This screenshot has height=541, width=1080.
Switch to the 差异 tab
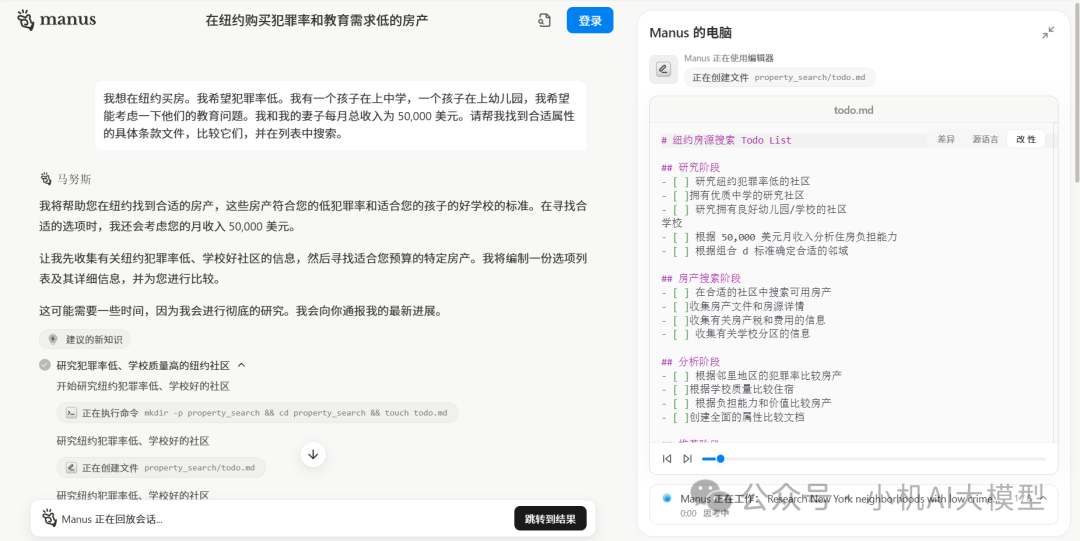point(946,139)
